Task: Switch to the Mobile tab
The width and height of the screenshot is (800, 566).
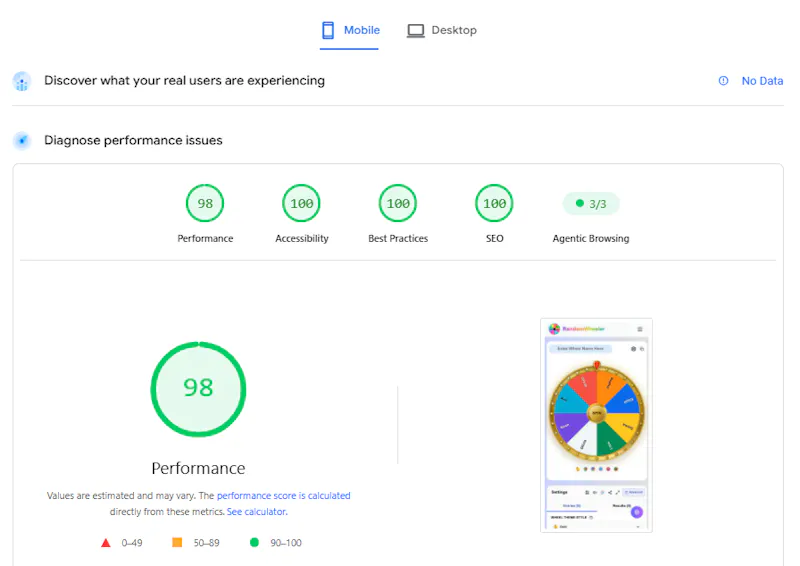Action: point(349,31)
